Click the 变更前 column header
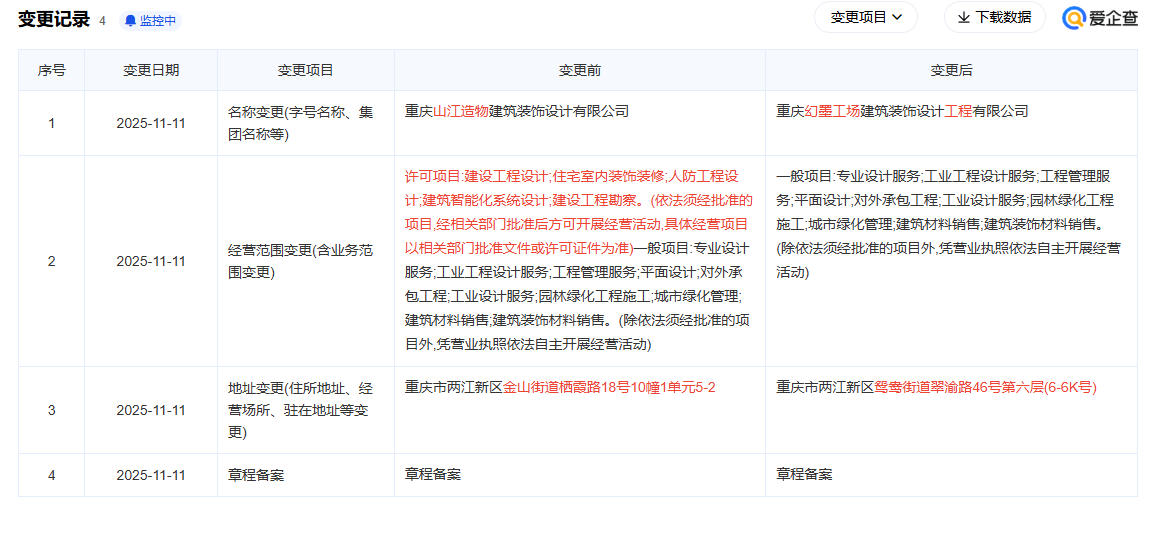 (x=580, y=70)
